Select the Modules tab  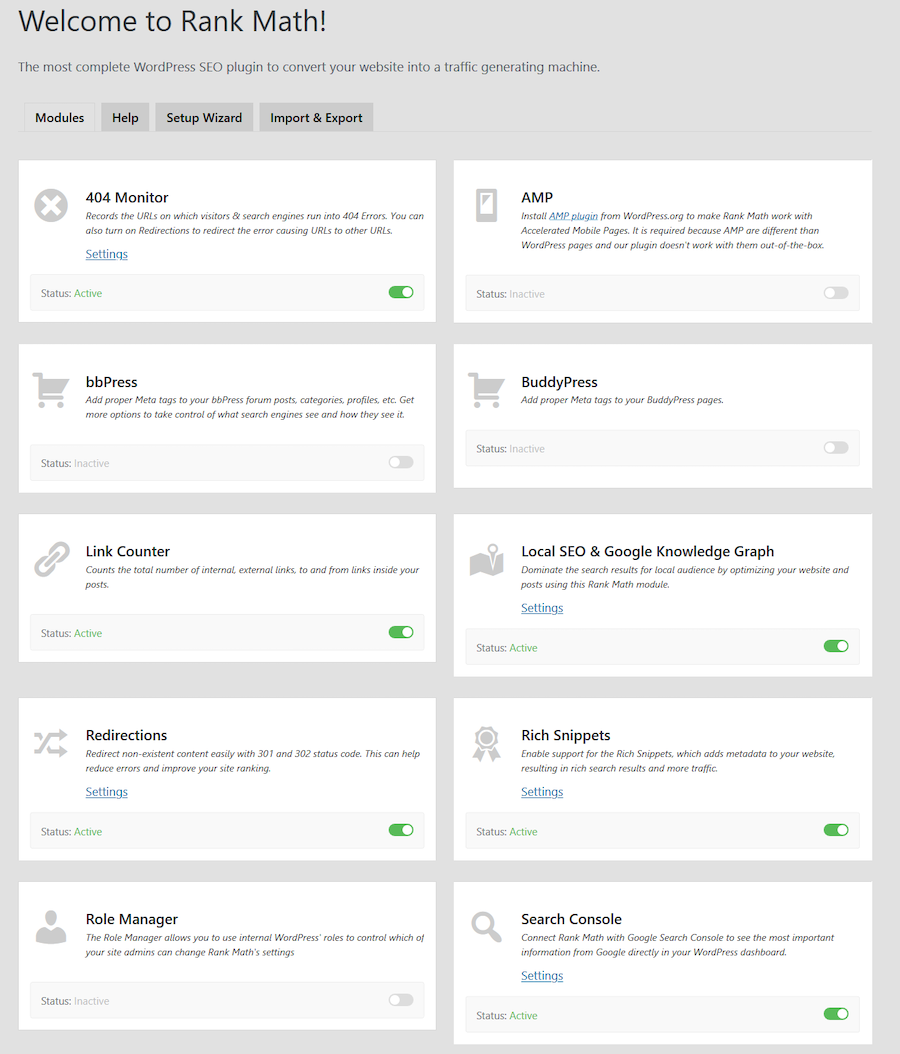point(60,118)
